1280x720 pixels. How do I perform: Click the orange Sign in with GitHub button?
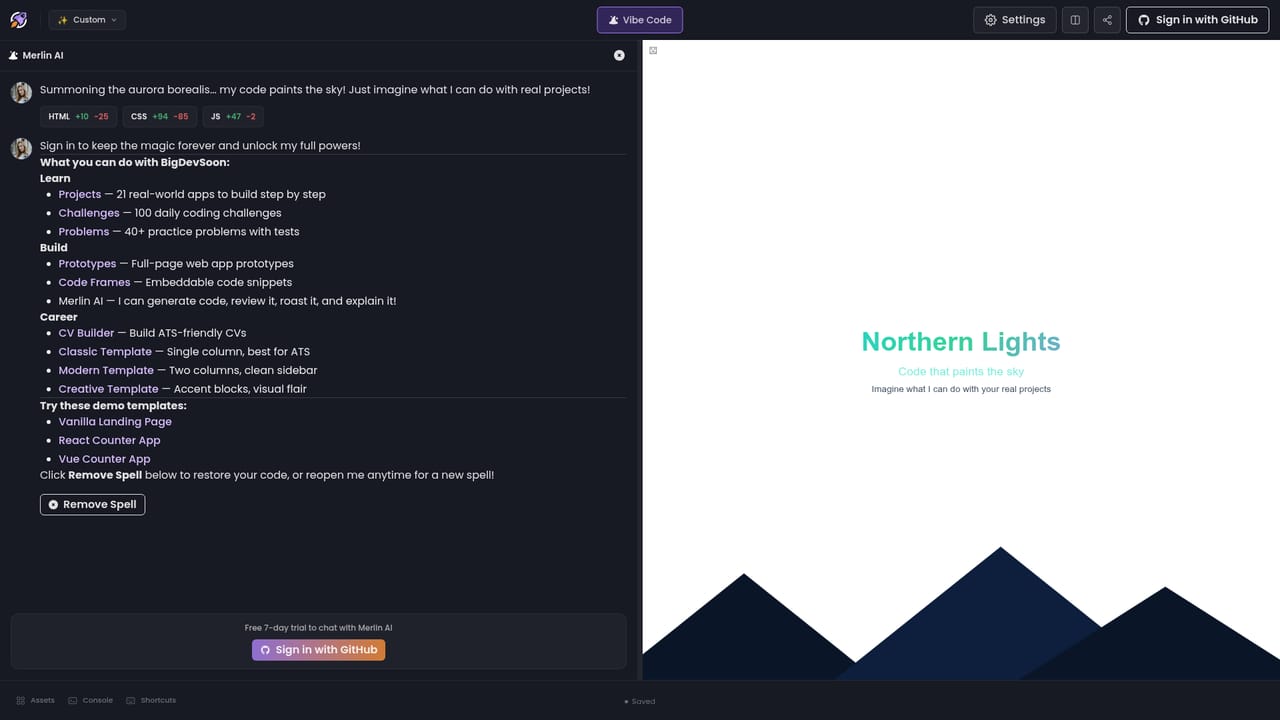tap(318, 650)
